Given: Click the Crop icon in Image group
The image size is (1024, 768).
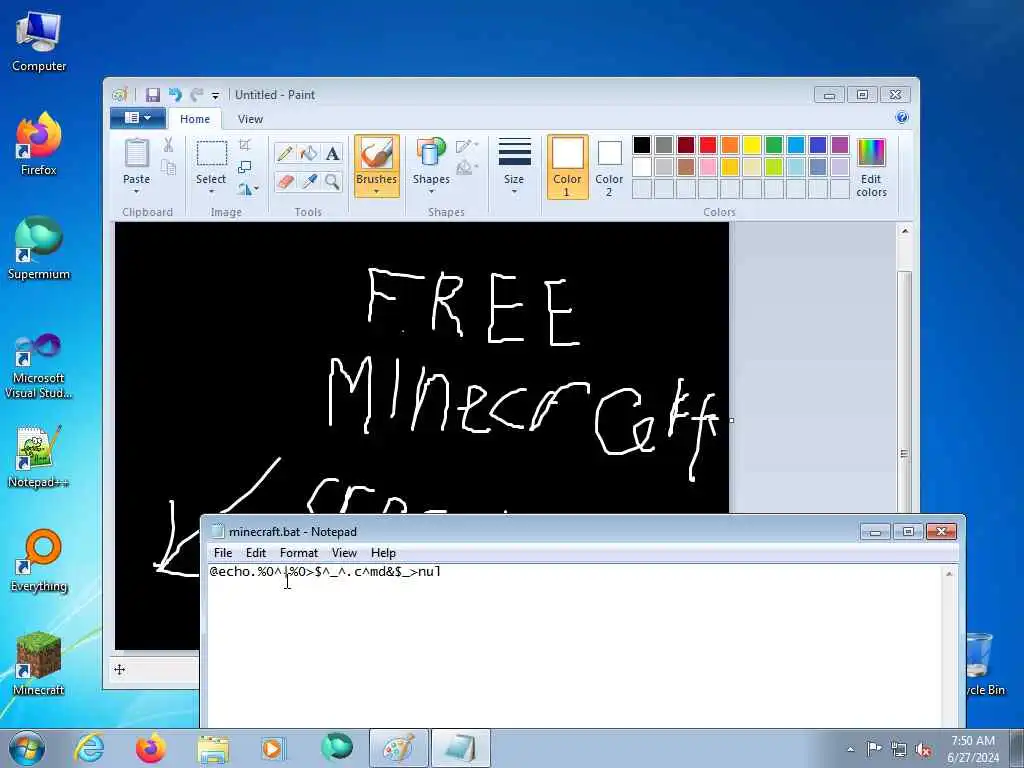Looking at the screenshot, I should click(x=245, y=144).
